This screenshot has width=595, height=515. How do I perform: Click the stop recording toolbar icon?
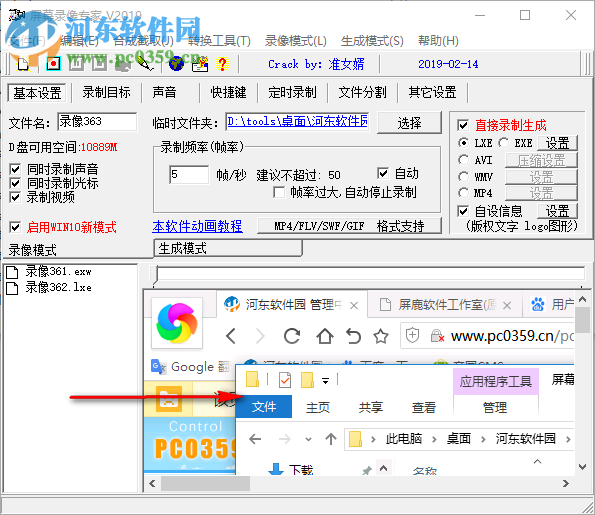click(x=99, y=64)
